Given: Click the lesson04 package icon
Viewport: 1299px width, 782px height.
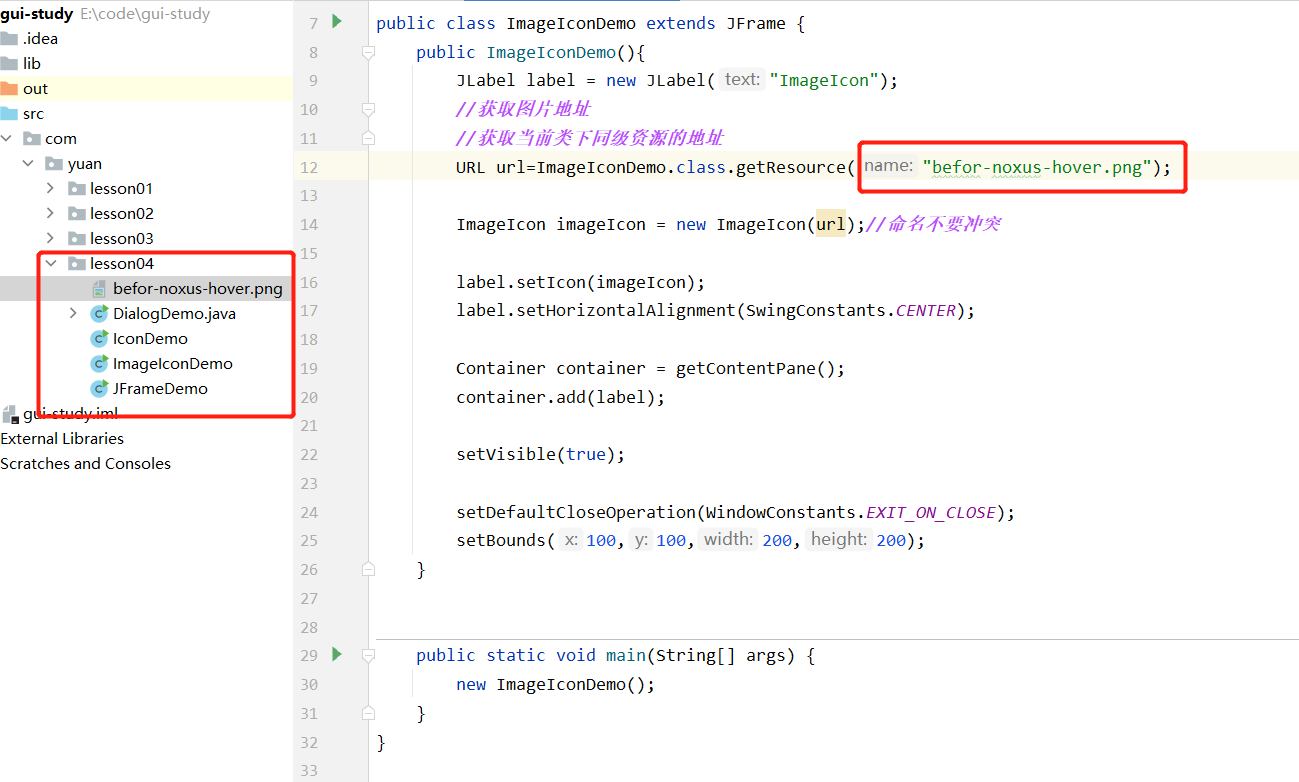Looking at the screenshot, I should pyautogui.click(x=77, y=264).
